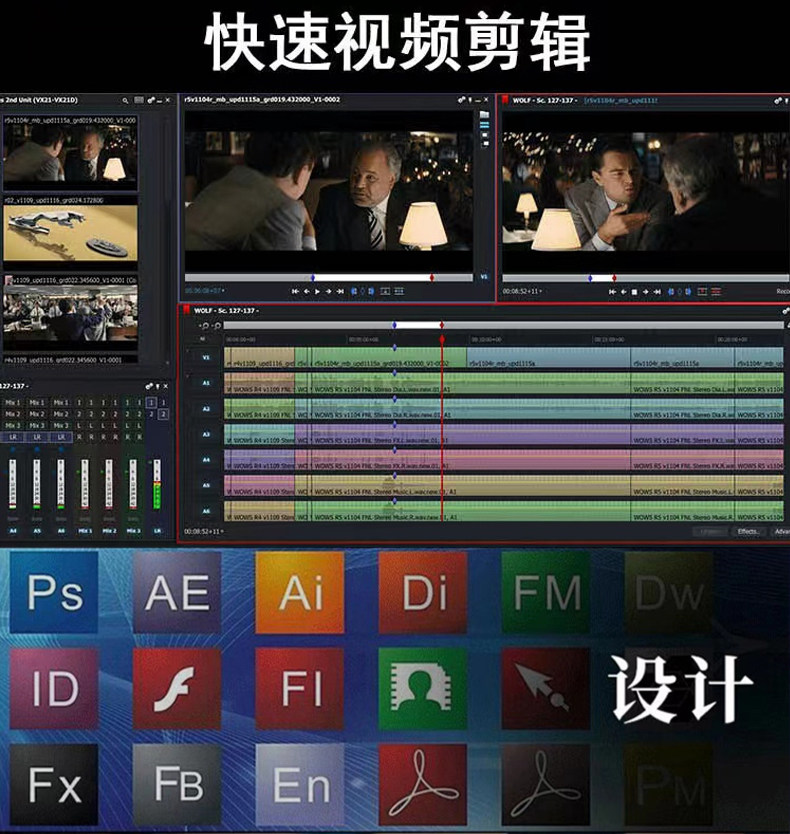Toggle the highlighted 2 routing button in the mixer
Viewport: 790px width, 834px height.
pyautogui.click(x=163, y=414)
